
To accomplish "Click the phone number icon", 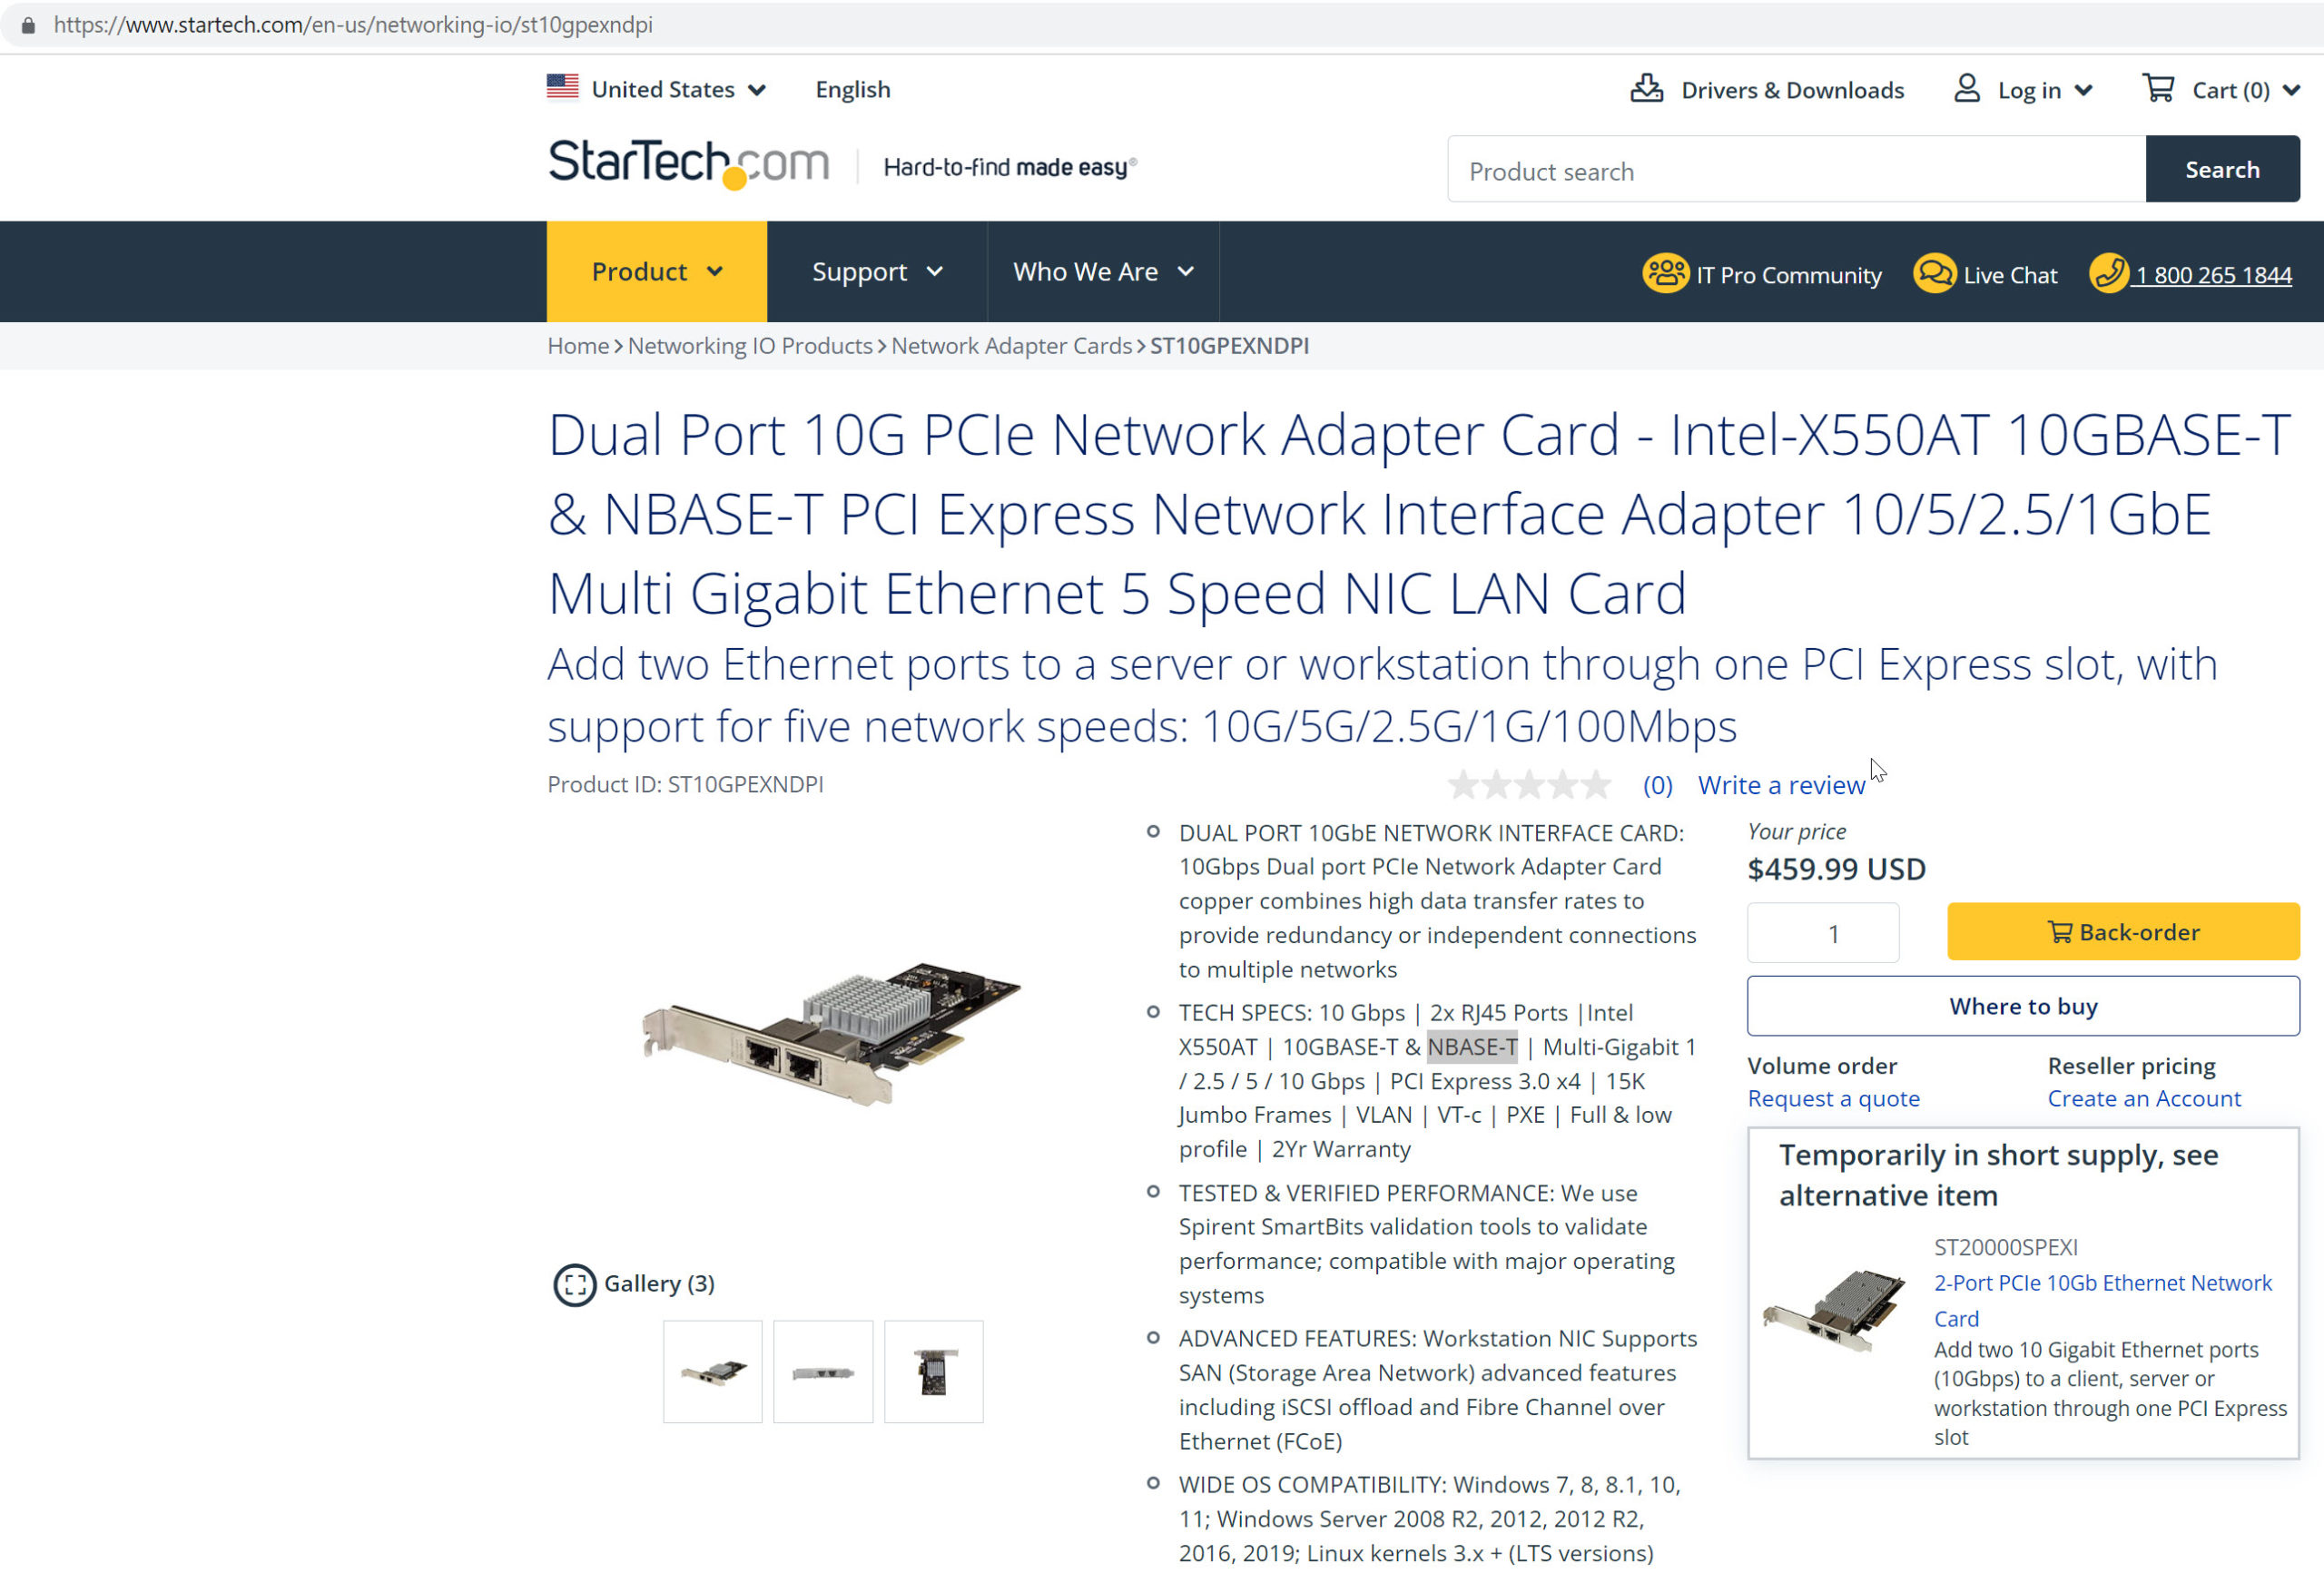I will tap(2109, 273).
